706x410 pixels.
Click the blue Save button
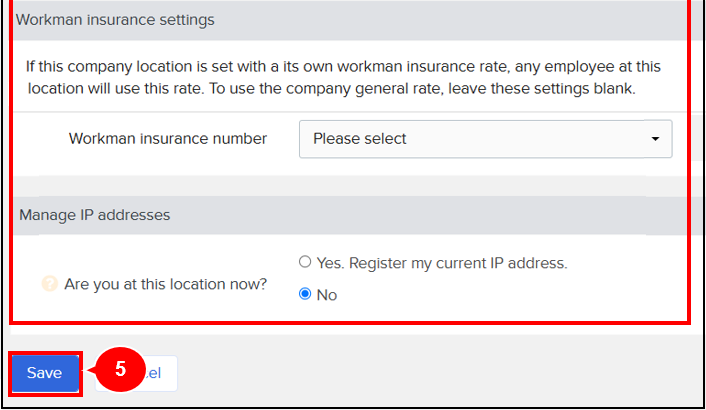click(45, 373)
